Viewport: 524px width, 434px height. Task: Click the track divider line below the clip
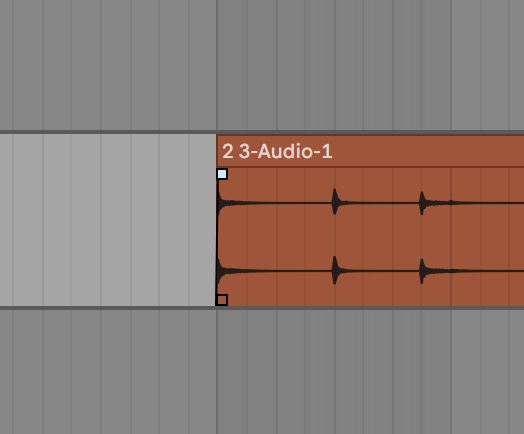click(x=262, y=308)
